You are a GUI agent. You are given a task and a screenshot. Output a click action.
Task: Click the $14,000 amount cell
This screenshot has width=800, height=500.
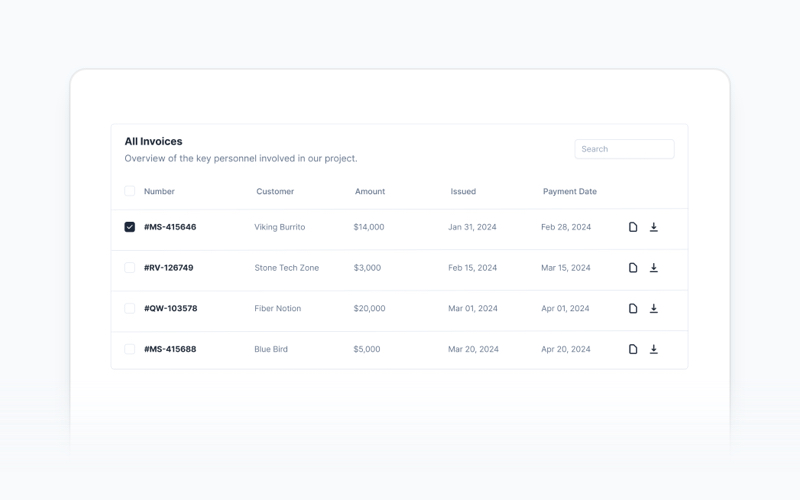point(369,227)
